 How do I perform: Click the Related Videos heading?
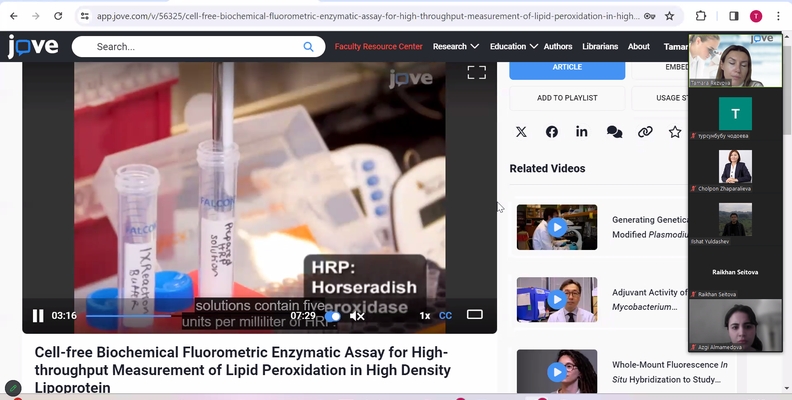(547, 169)
